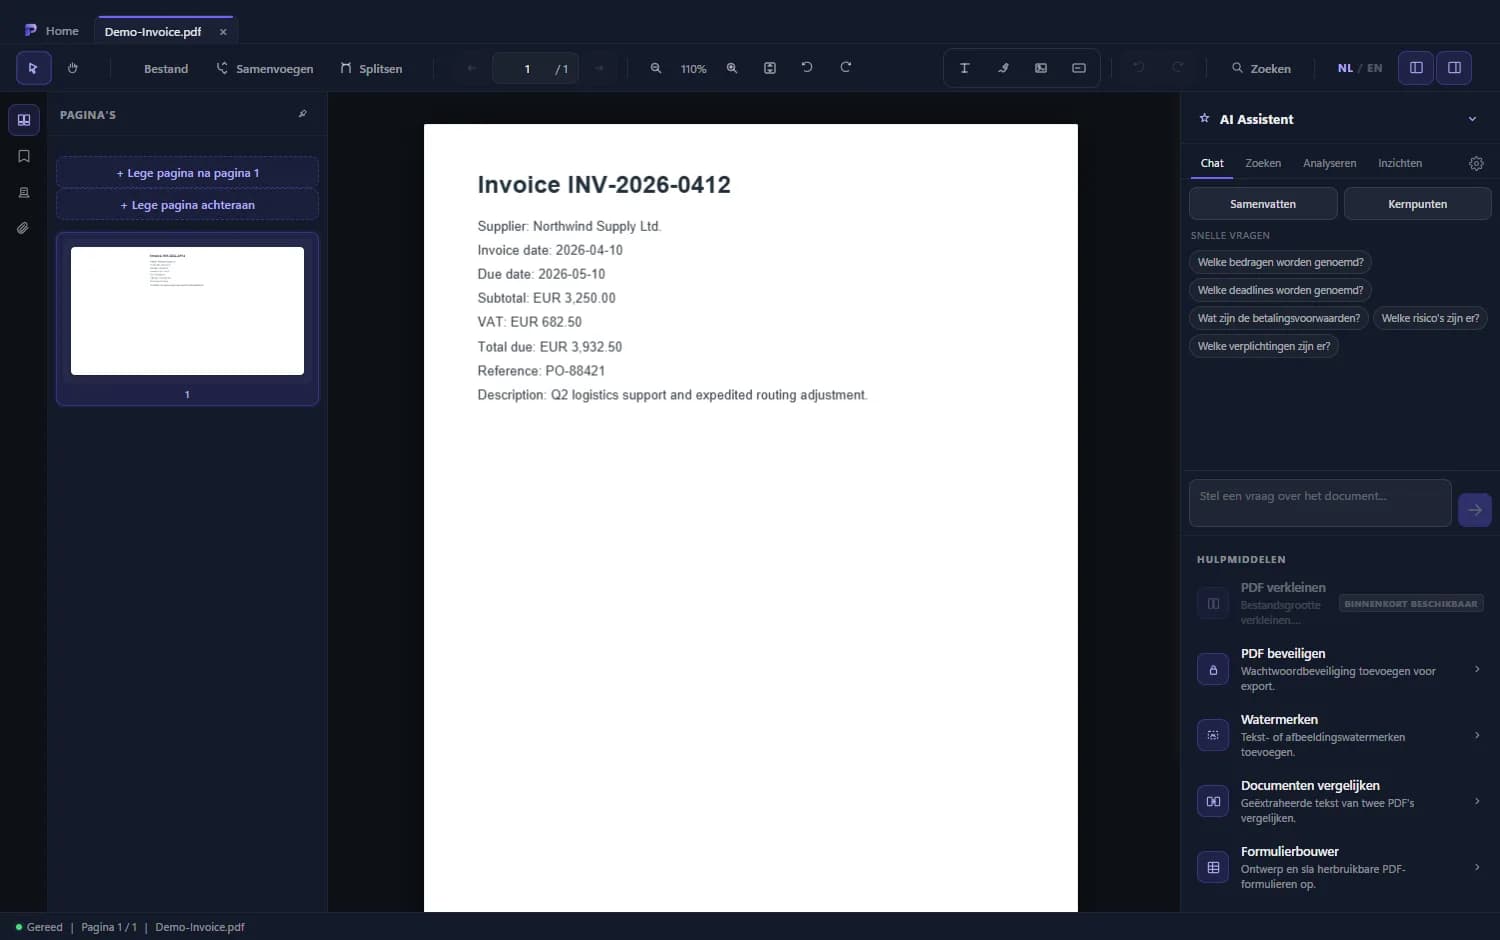The width and height of the screenshot is (1500, 940).
Task: Switch interface language to EN
Action: point(1375,68)
